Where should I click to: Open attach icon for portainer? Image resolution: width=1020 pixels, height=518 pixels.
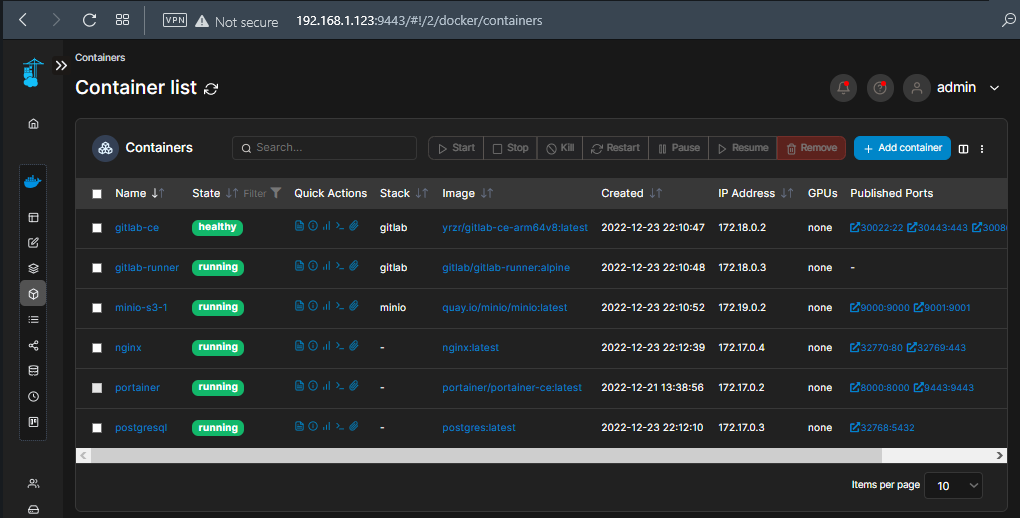coord(354,386)
